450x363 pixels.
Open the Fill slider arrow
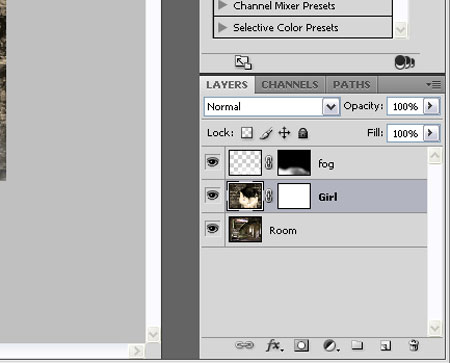431,133
